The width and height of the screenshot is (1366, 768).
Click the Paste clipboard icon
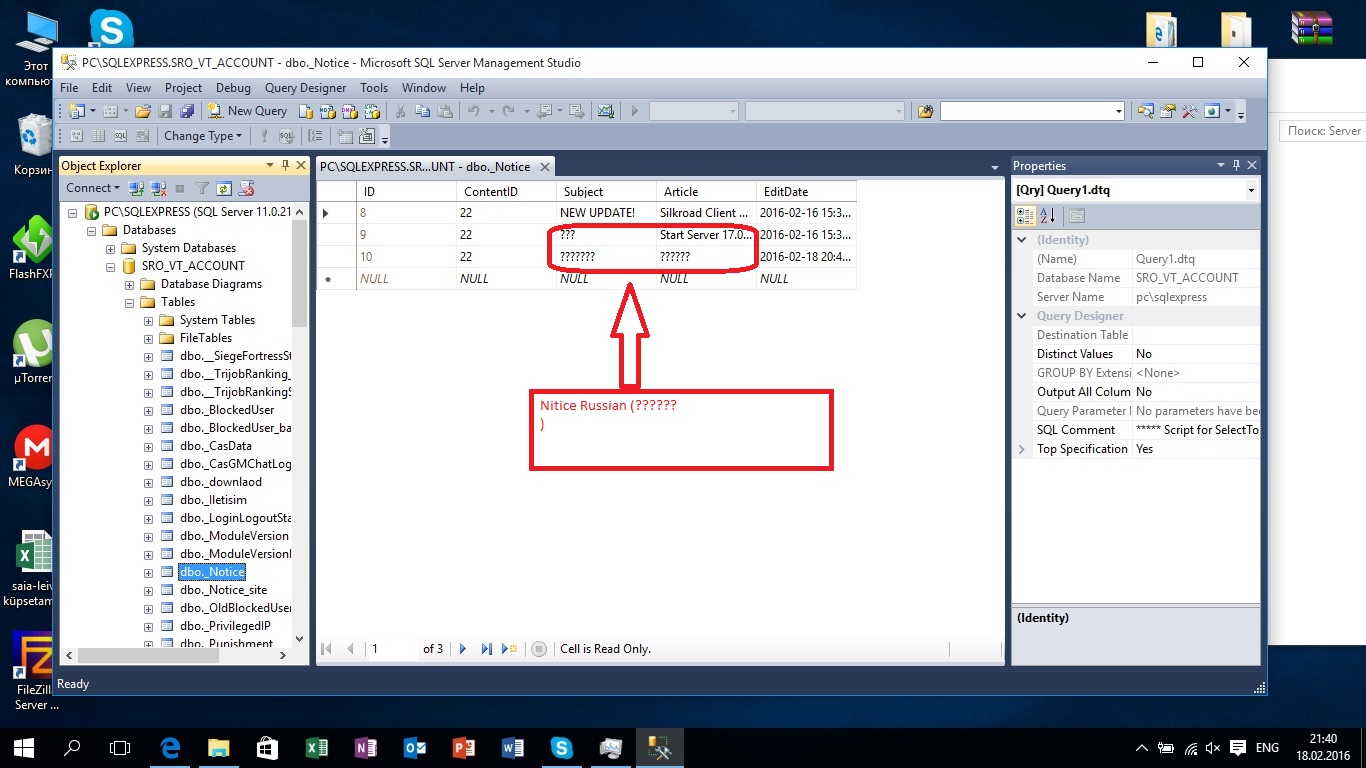[x=443, y=111]
